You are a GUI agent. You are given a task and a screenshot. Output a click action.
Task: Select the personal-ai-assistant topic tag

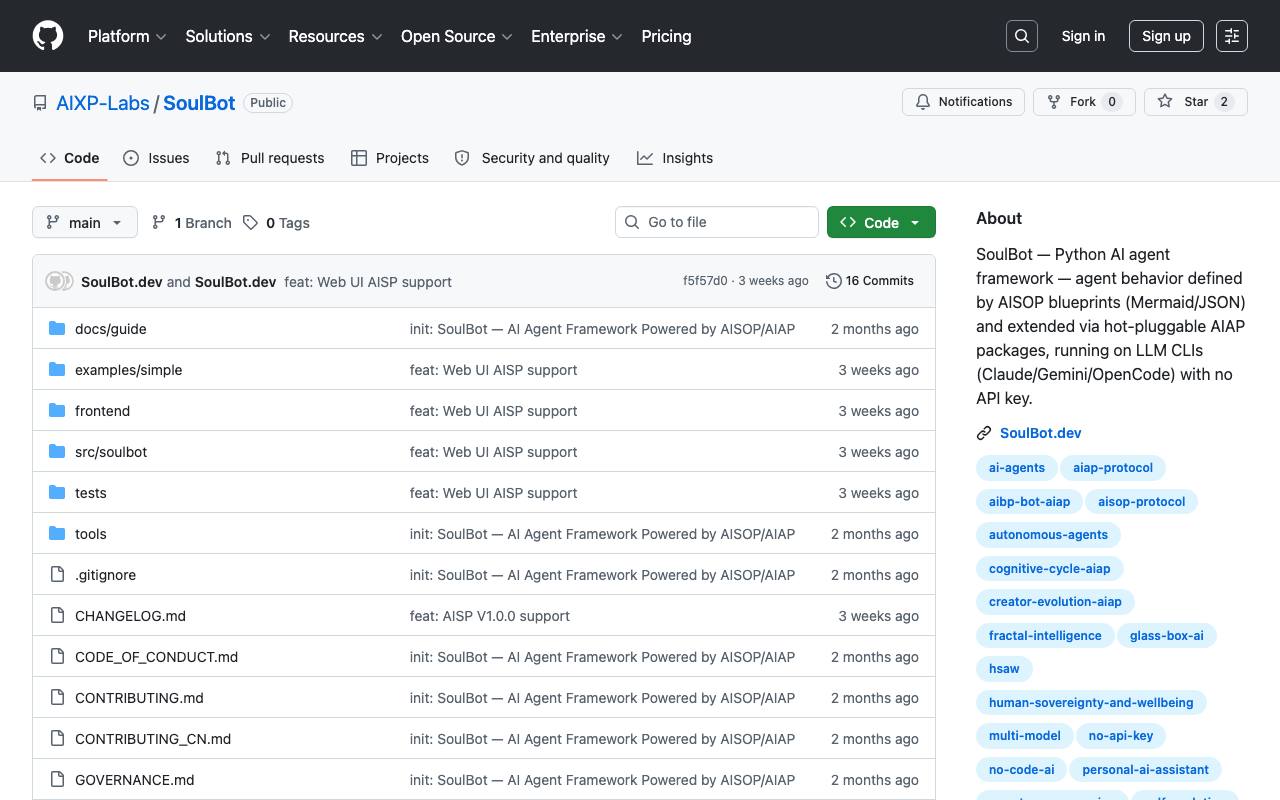(x=1145, y=770)
